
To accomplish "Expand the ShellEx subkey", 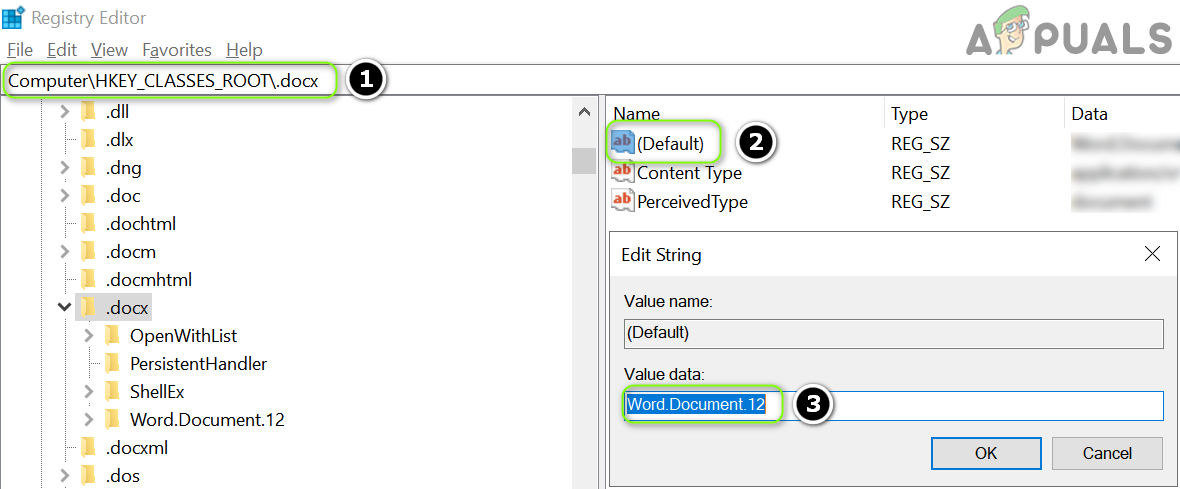I will click(89, 392).
